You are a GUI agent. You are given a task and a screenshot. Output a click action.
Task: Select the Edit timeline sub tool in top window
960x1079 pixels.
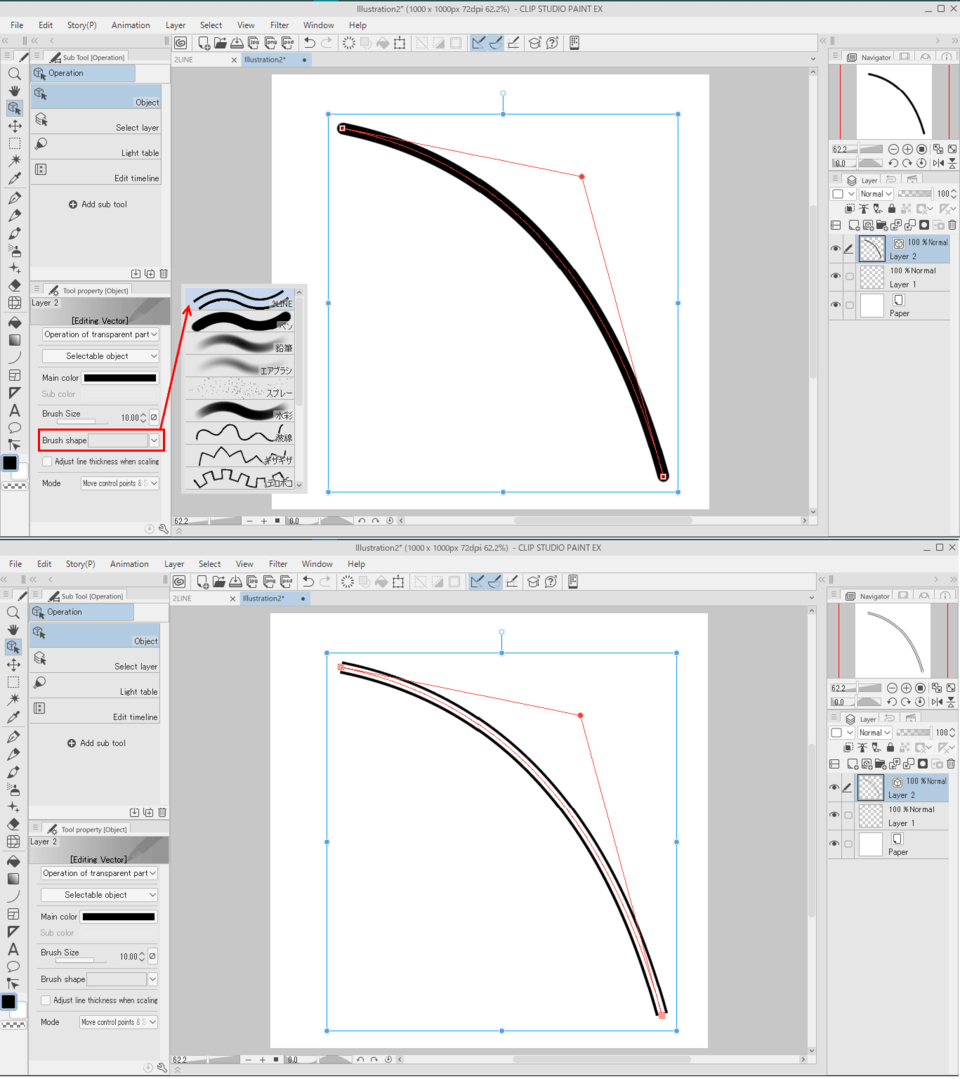[96, 172]
